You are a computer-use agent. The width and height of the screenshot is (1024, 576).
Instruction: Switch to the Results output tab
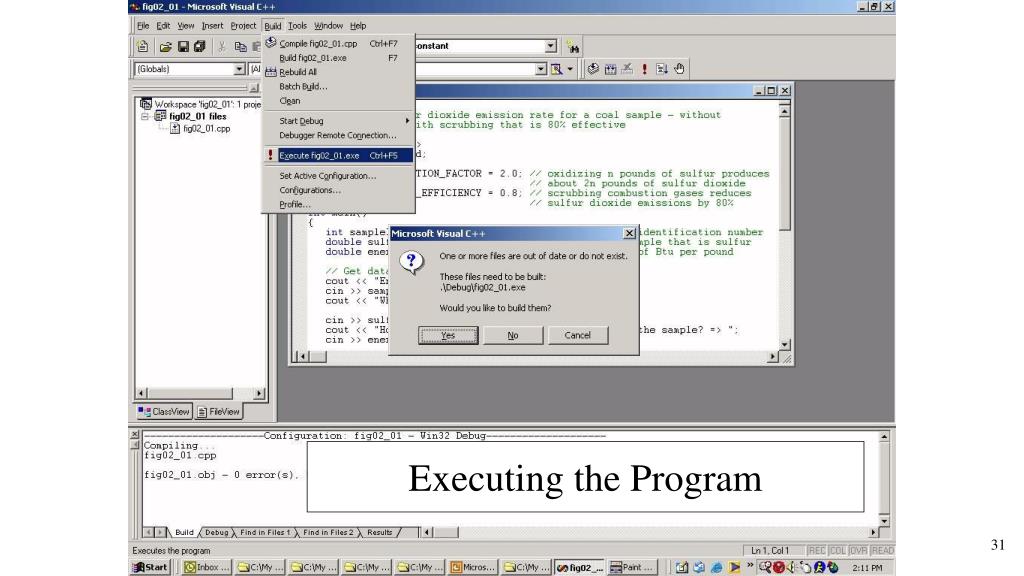[x=379, y=532]
